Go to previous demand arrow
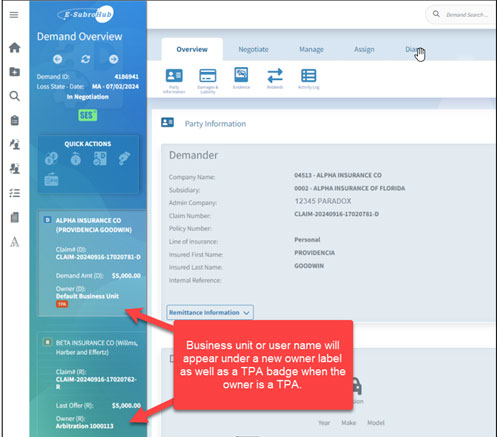This screenshot has height=437, width=497. 57,59
